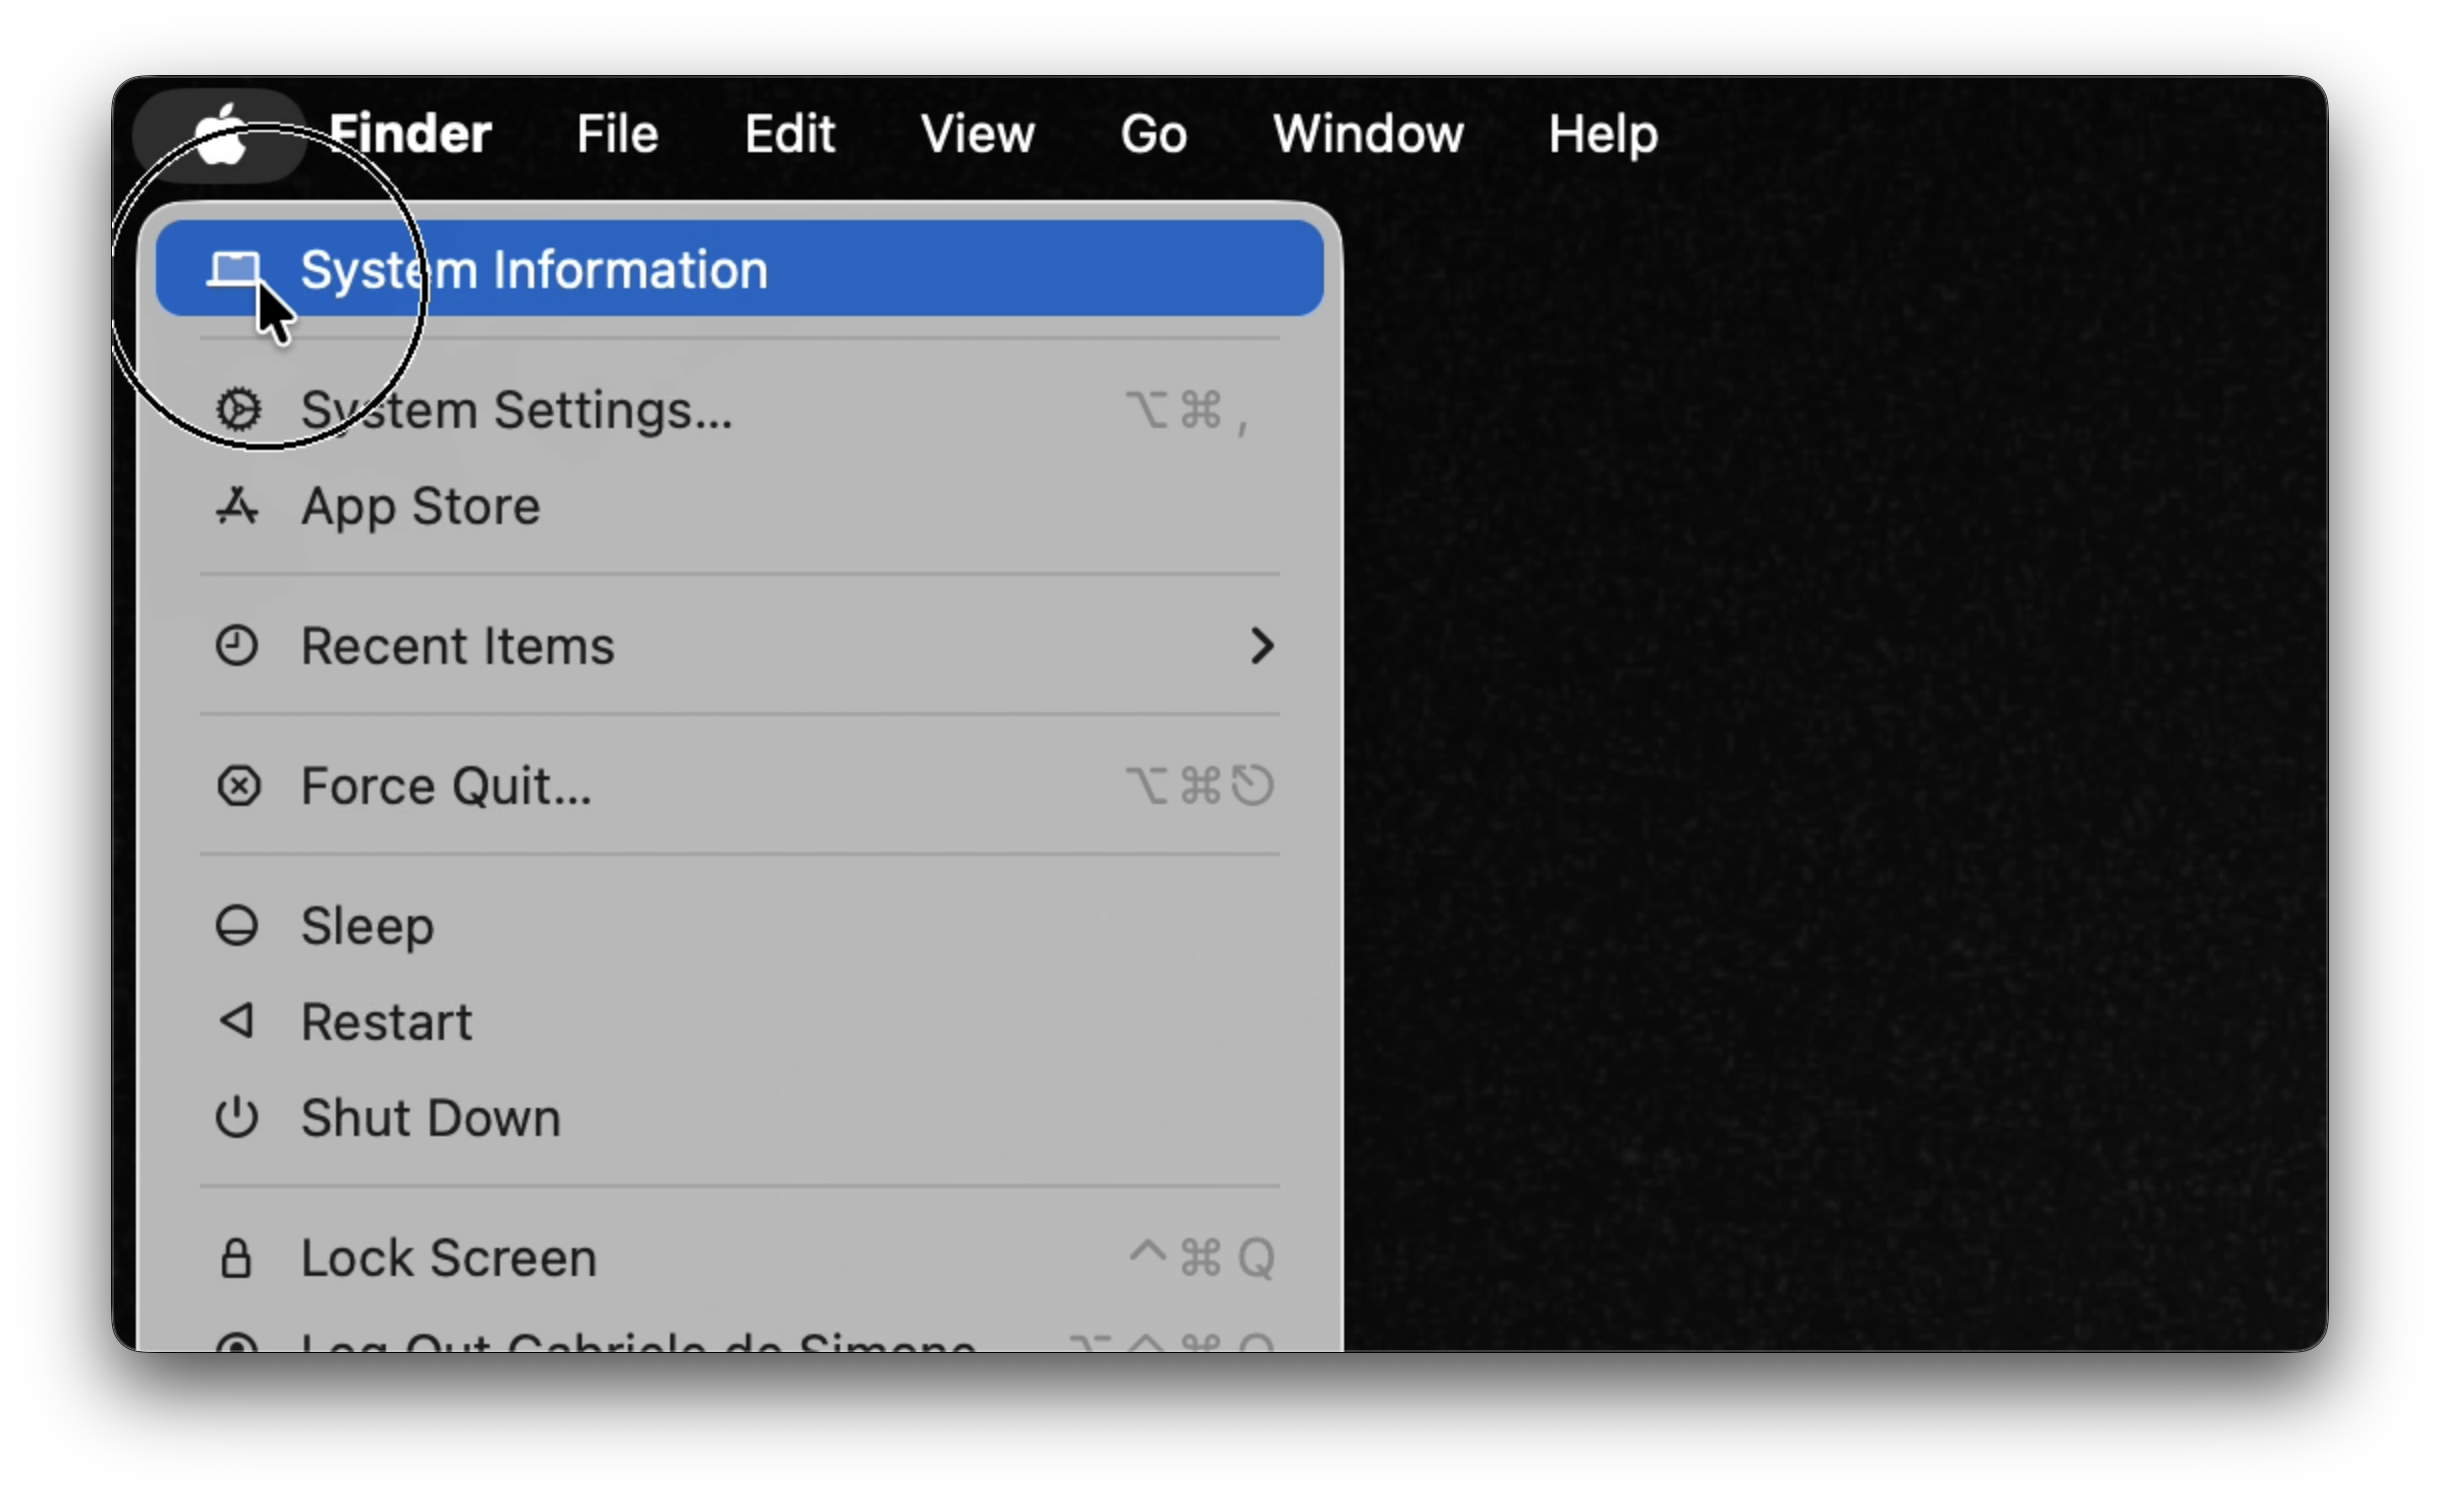Click the triangle icon beside Restart
The image size is (2440, 1500).
[237, 1021]
